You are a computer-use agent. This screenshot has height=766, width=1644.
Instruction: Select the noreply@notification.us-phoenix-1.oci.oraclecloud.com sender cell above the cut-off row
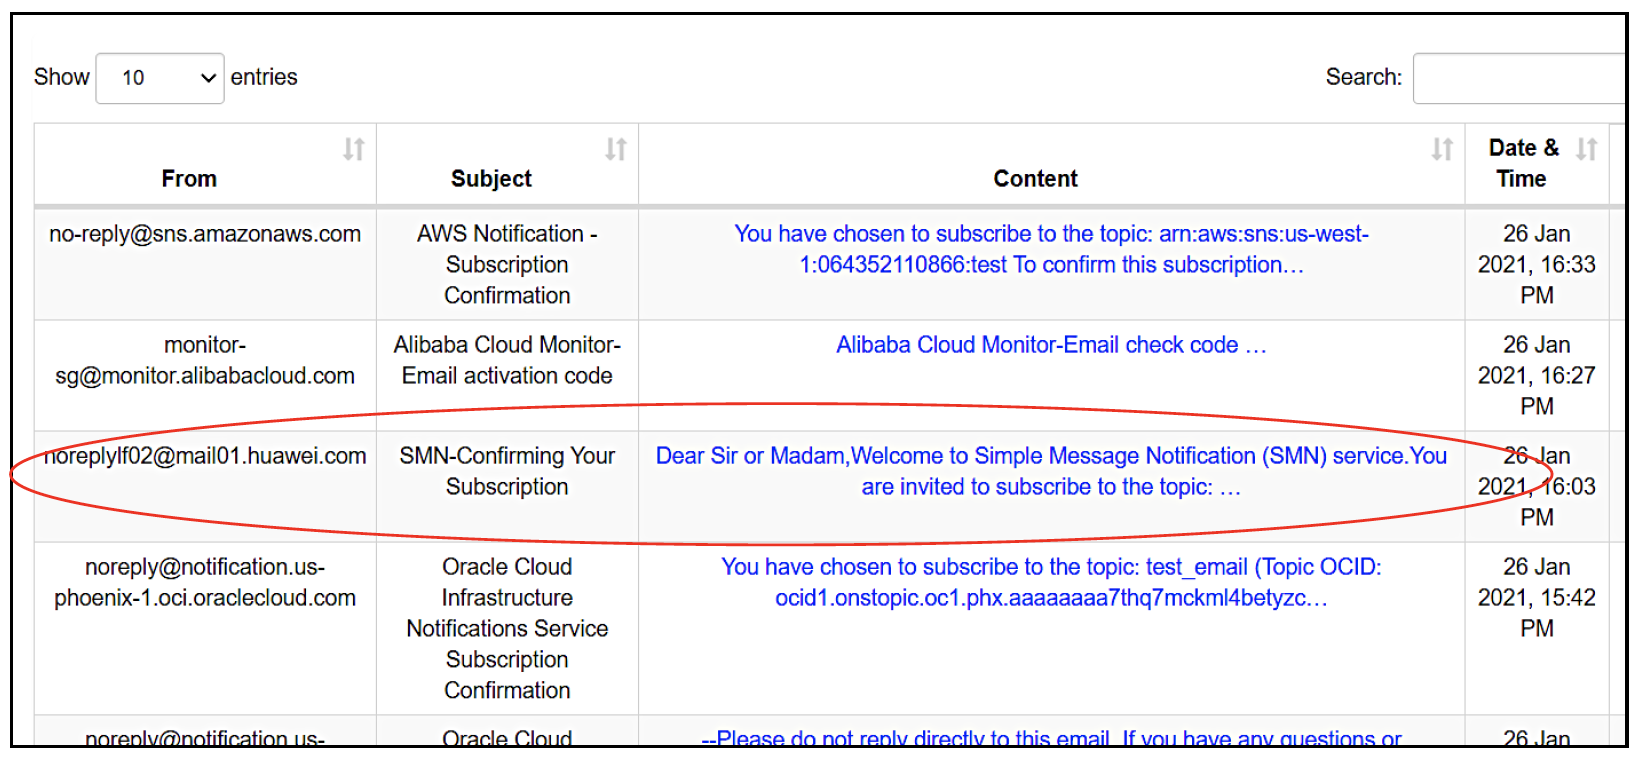[205, 628]
